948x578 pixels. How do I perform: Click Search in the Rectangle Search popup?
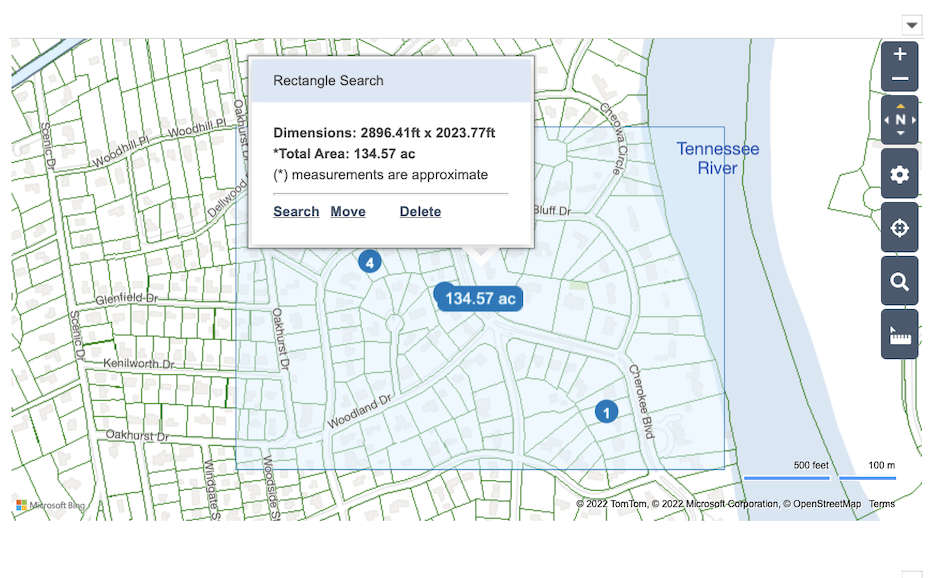pos(296,212)
